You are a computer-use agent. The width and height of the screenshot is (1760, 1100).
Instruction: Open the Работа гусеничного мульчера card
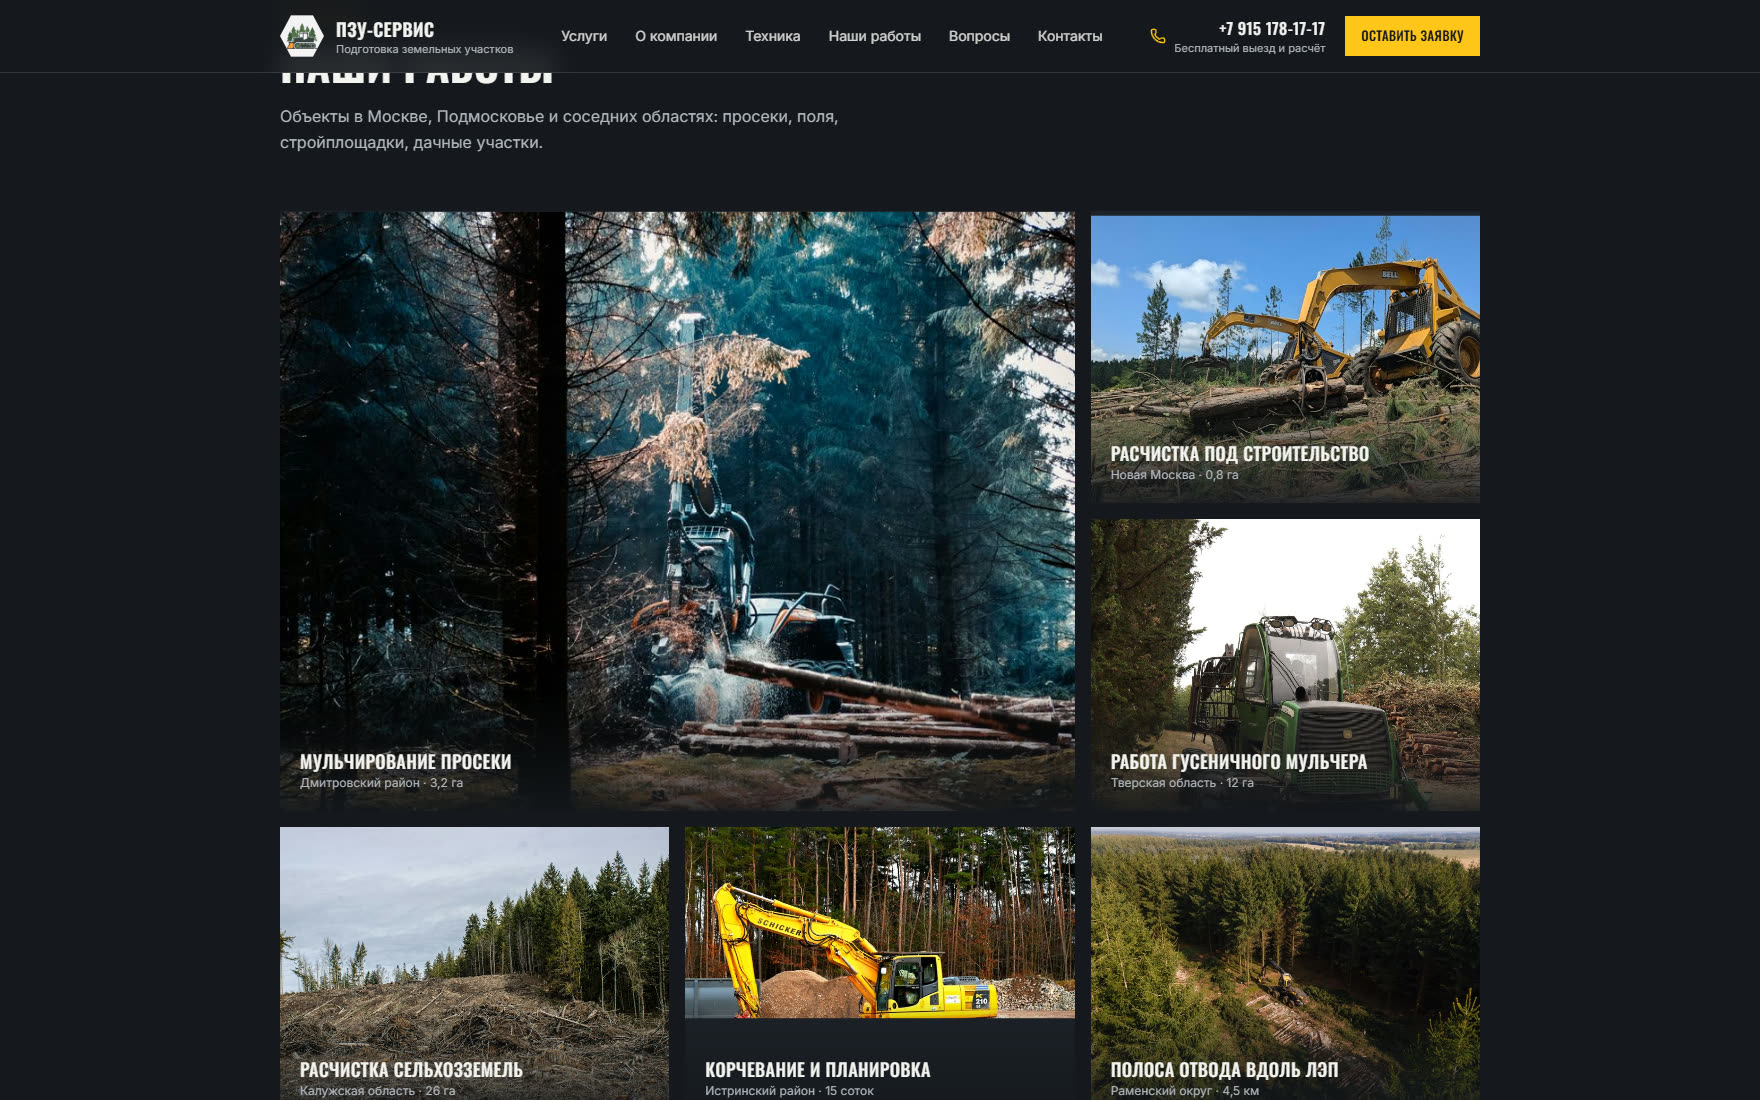click(1285, 664)
